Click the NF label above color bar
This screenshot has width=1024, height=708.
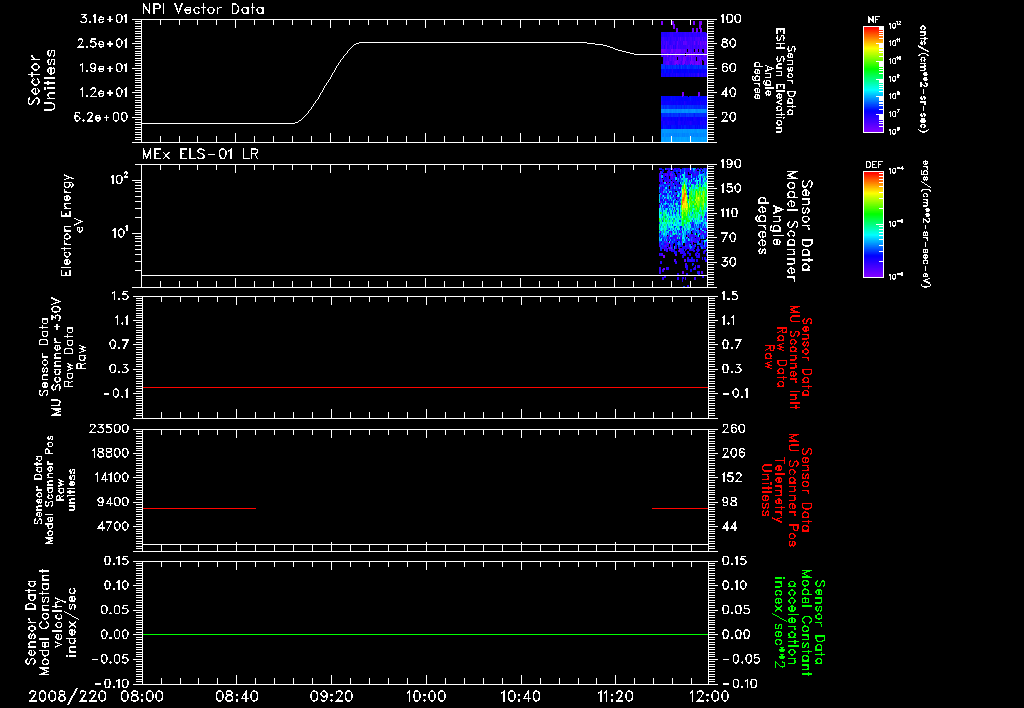coord(874,20)
